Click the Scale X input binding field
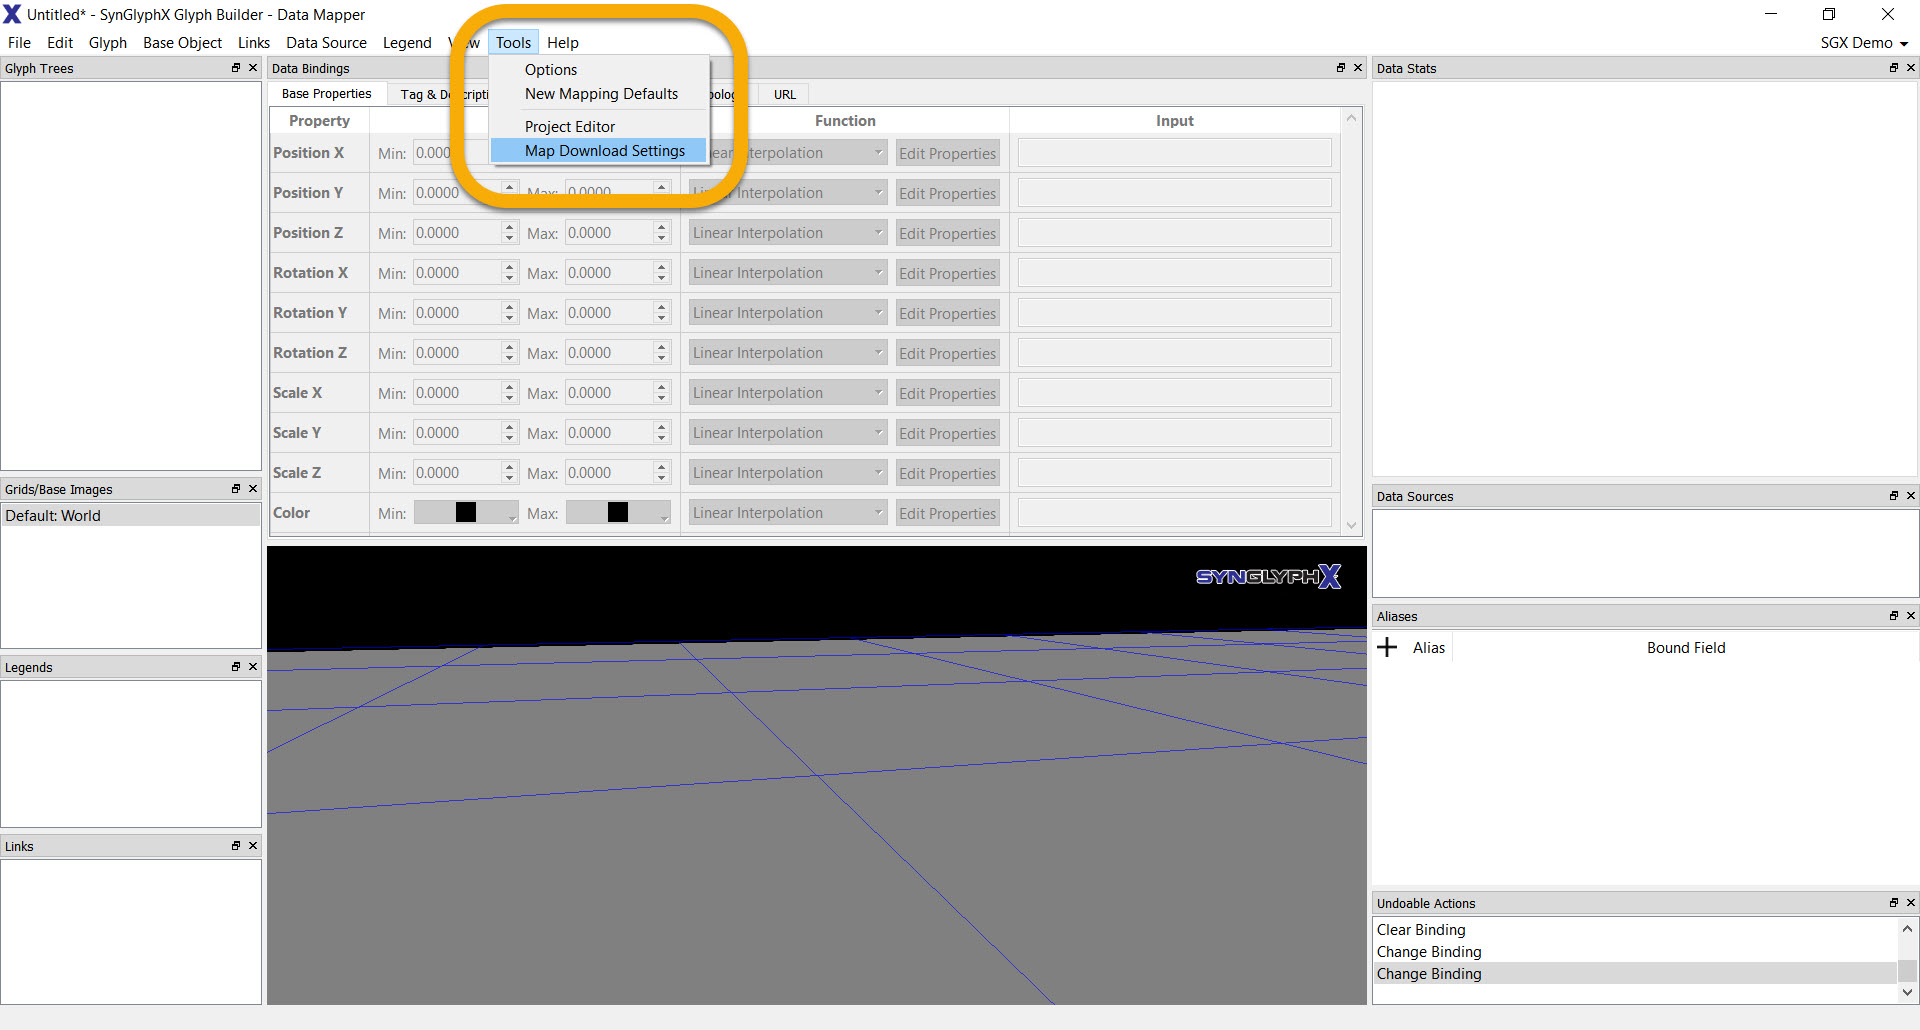The image size is (1920, 1030). coord(1174,393)
